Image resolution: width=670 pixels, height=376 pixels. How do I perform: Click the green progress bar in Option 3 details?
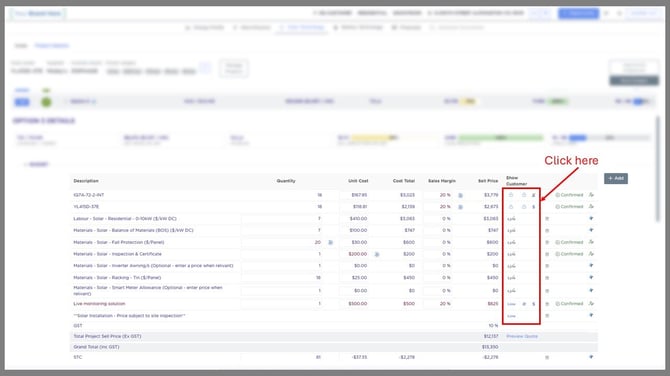500,138
